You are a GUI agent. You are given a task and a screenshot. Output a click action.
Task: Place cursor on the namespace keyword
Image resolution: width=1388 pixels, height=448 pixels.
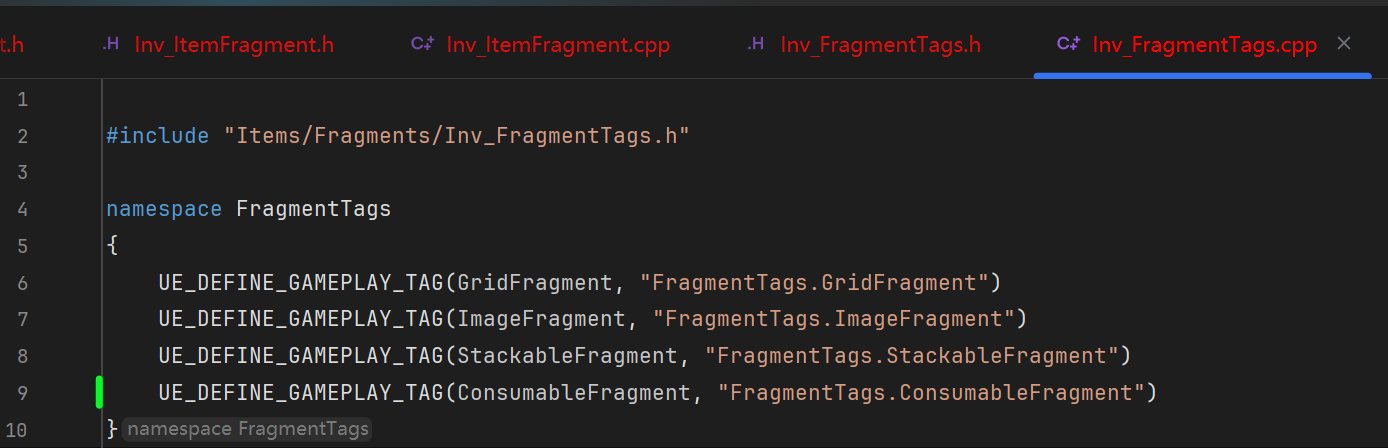tap(163, 210)
